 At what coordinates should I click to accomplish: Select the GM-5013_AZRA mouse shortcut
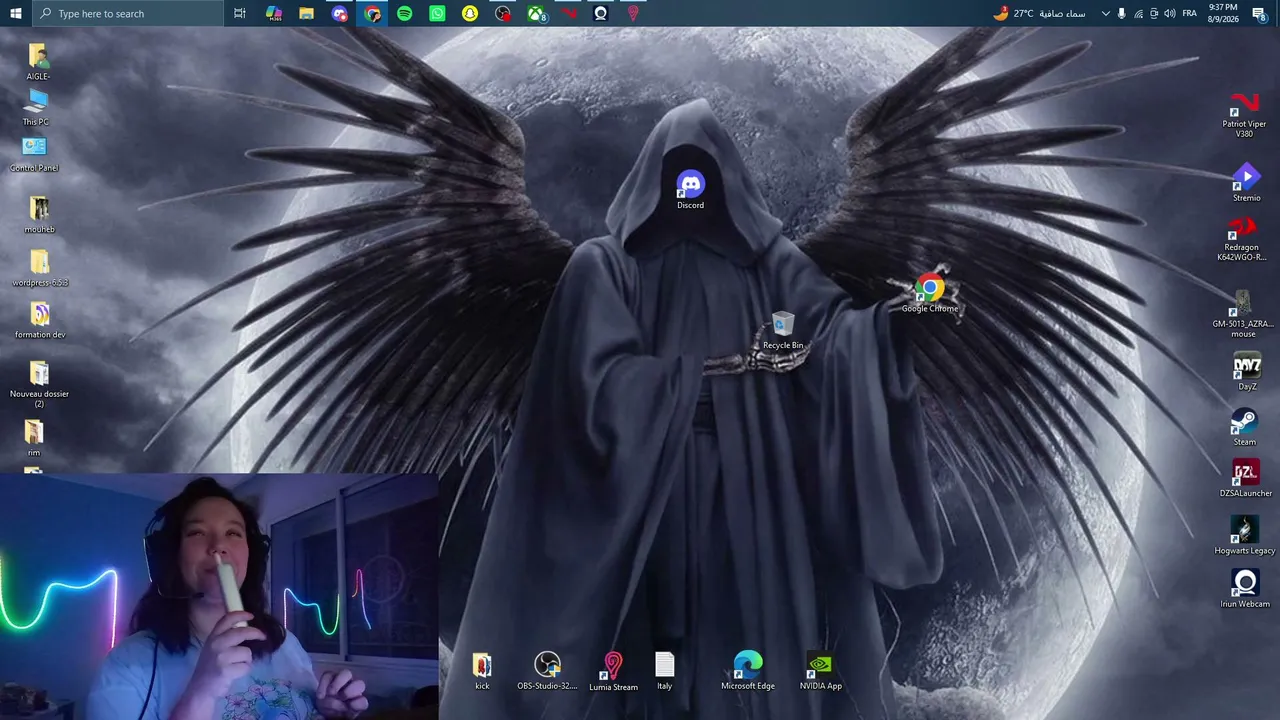click(x=1243, y=314)
